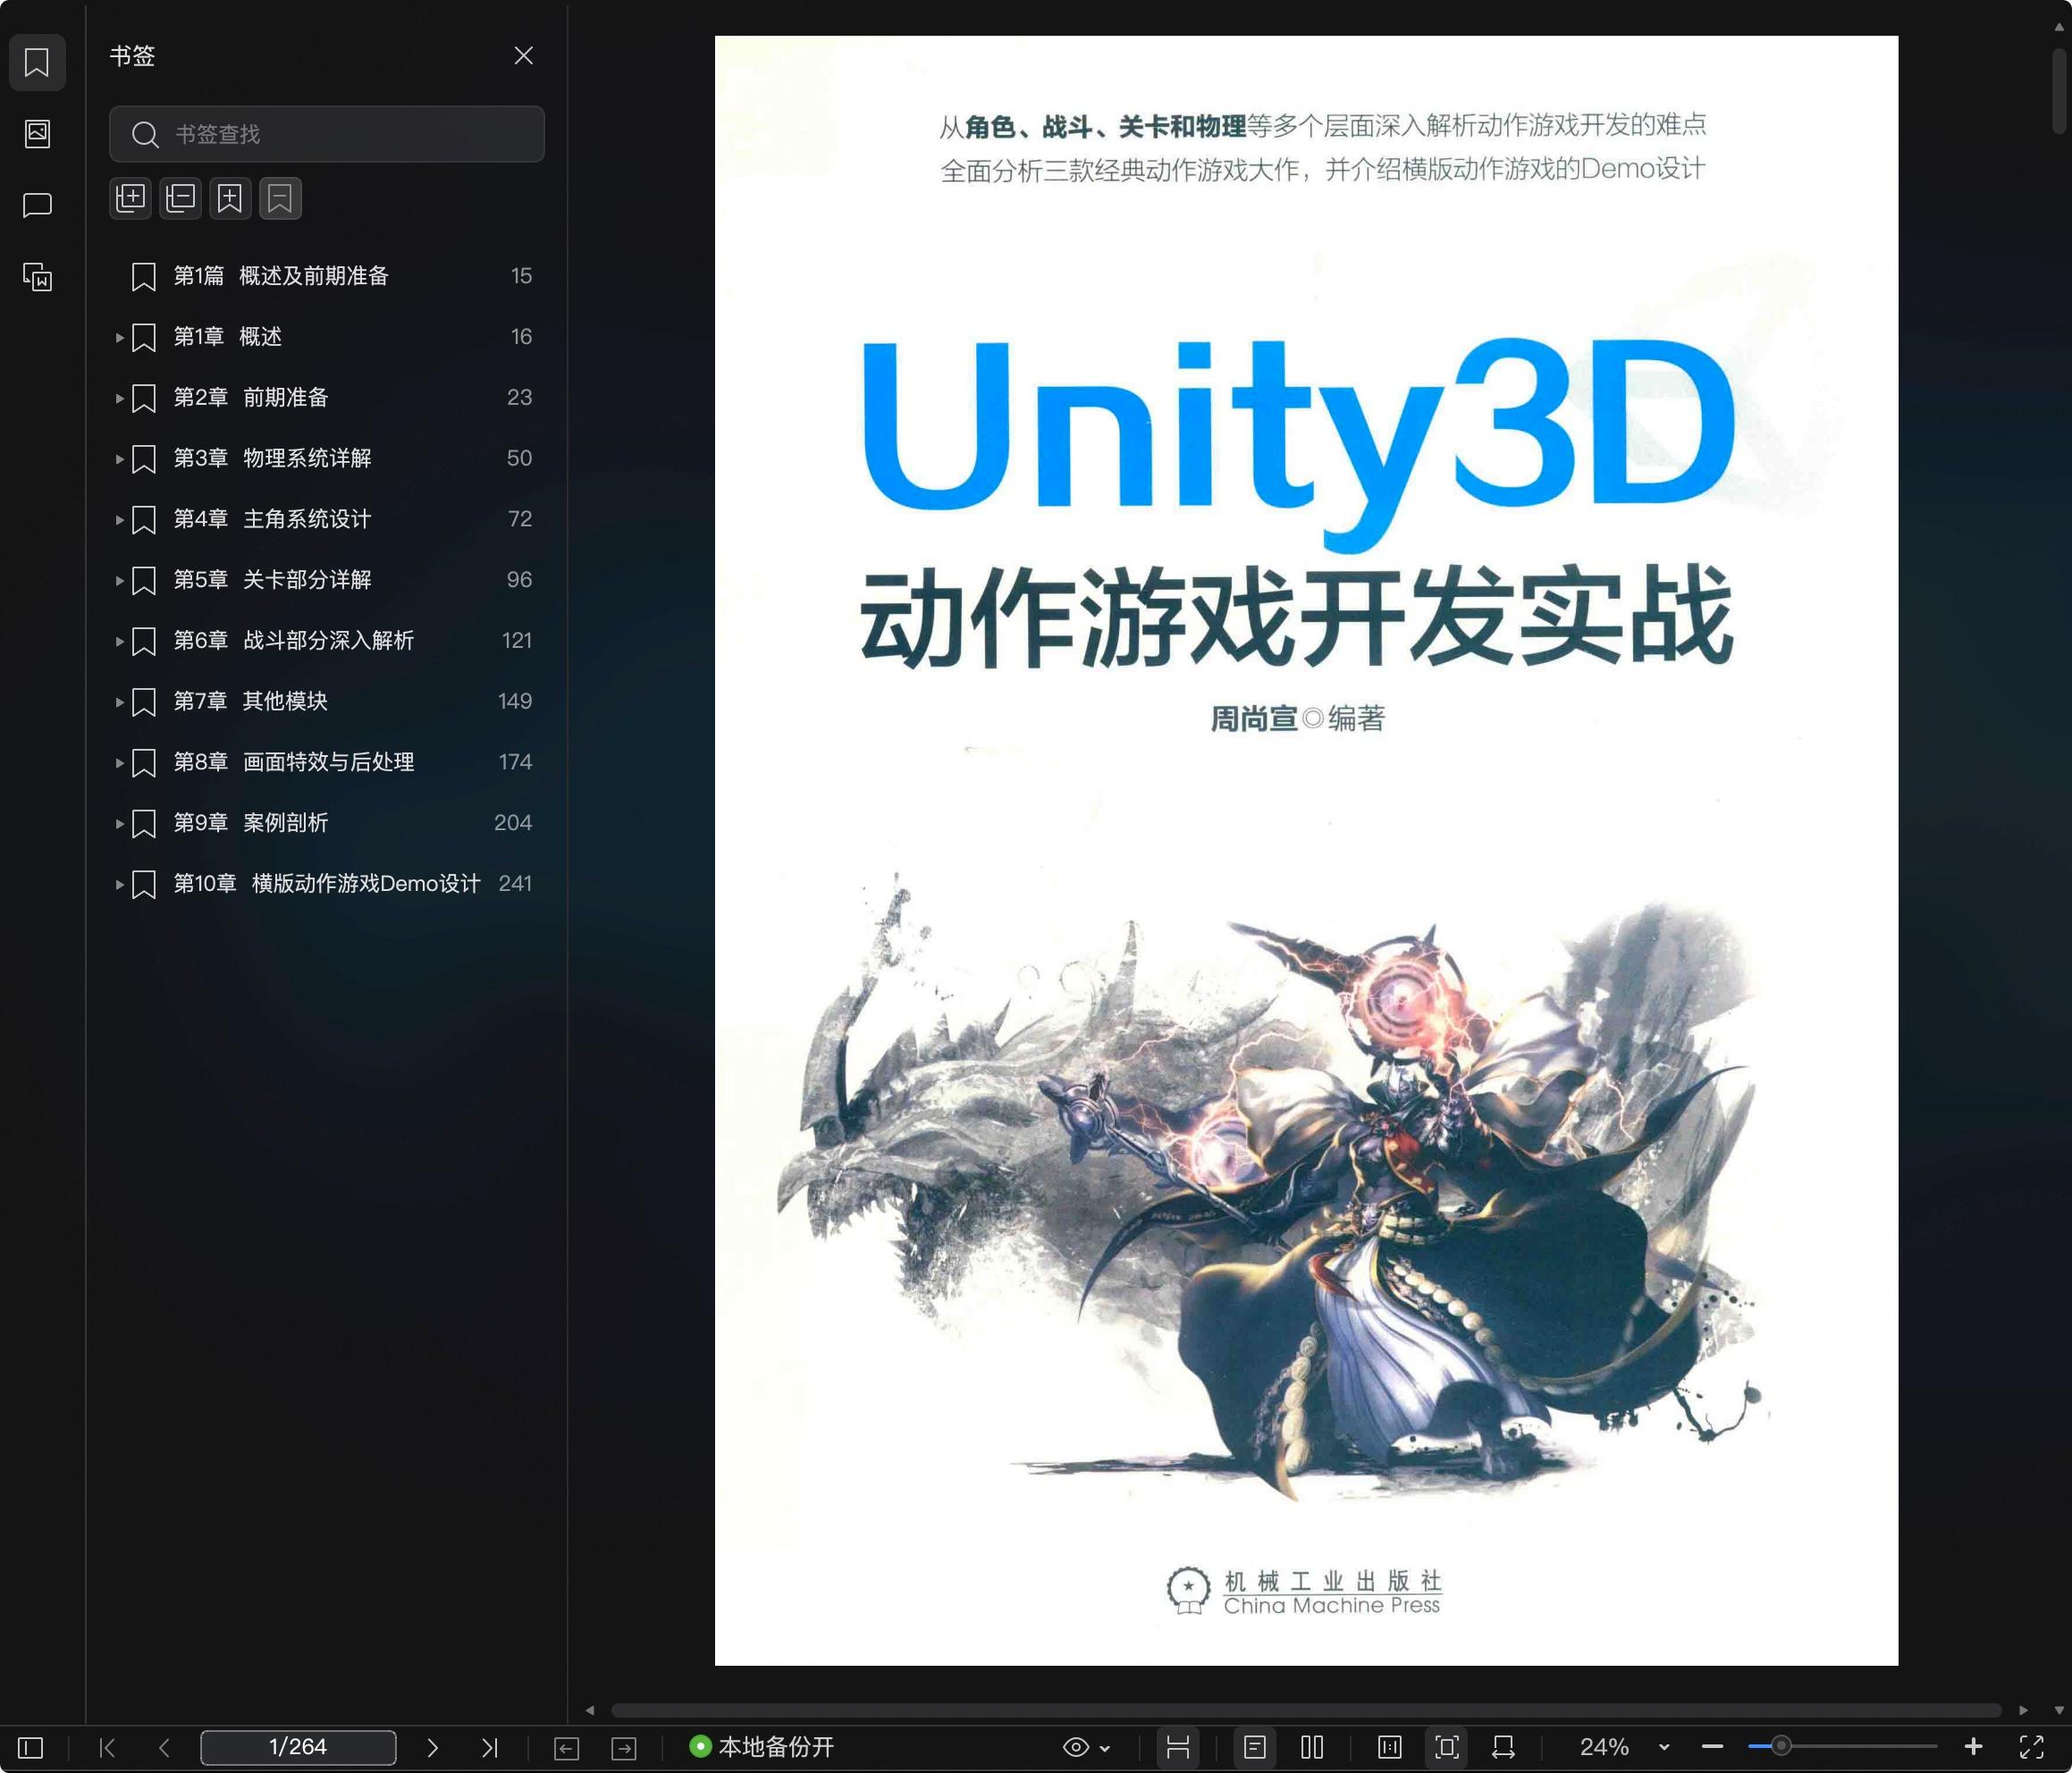
Task: Click the zoom slider handle
Action: 1781,1747
